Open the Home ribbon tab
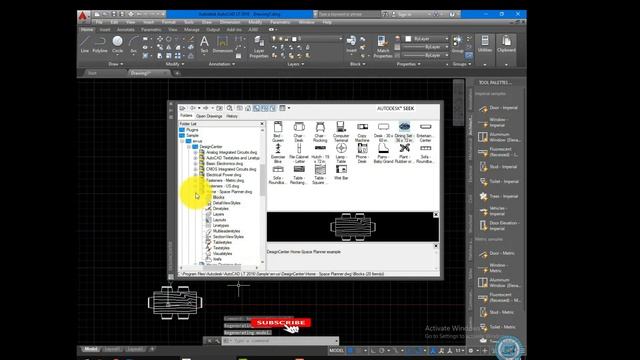 (87, 30)
